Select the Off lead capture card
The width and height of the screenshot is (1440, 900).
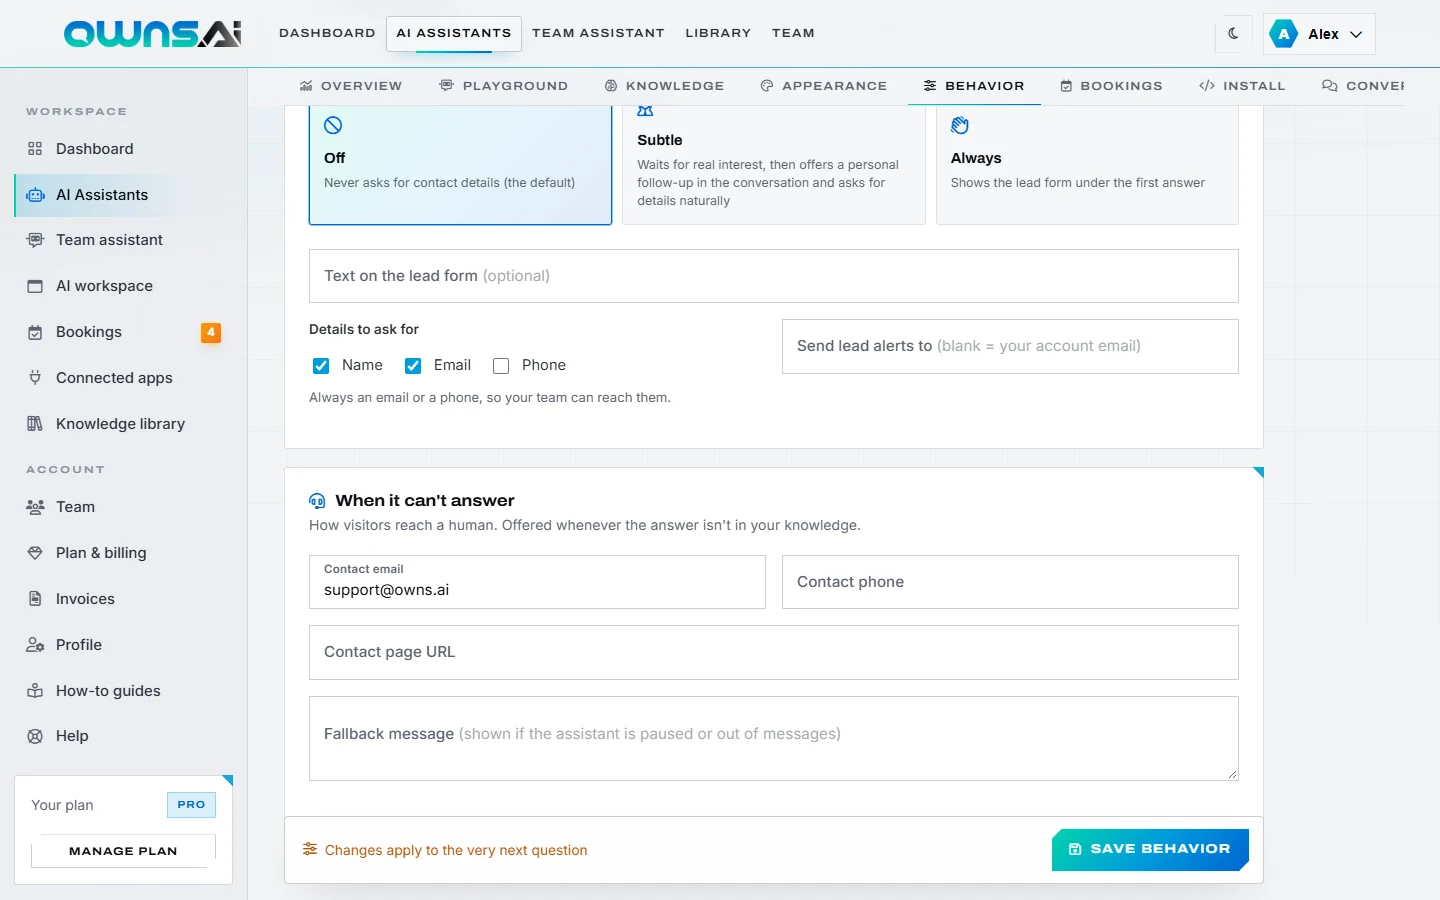click(460, 165)
